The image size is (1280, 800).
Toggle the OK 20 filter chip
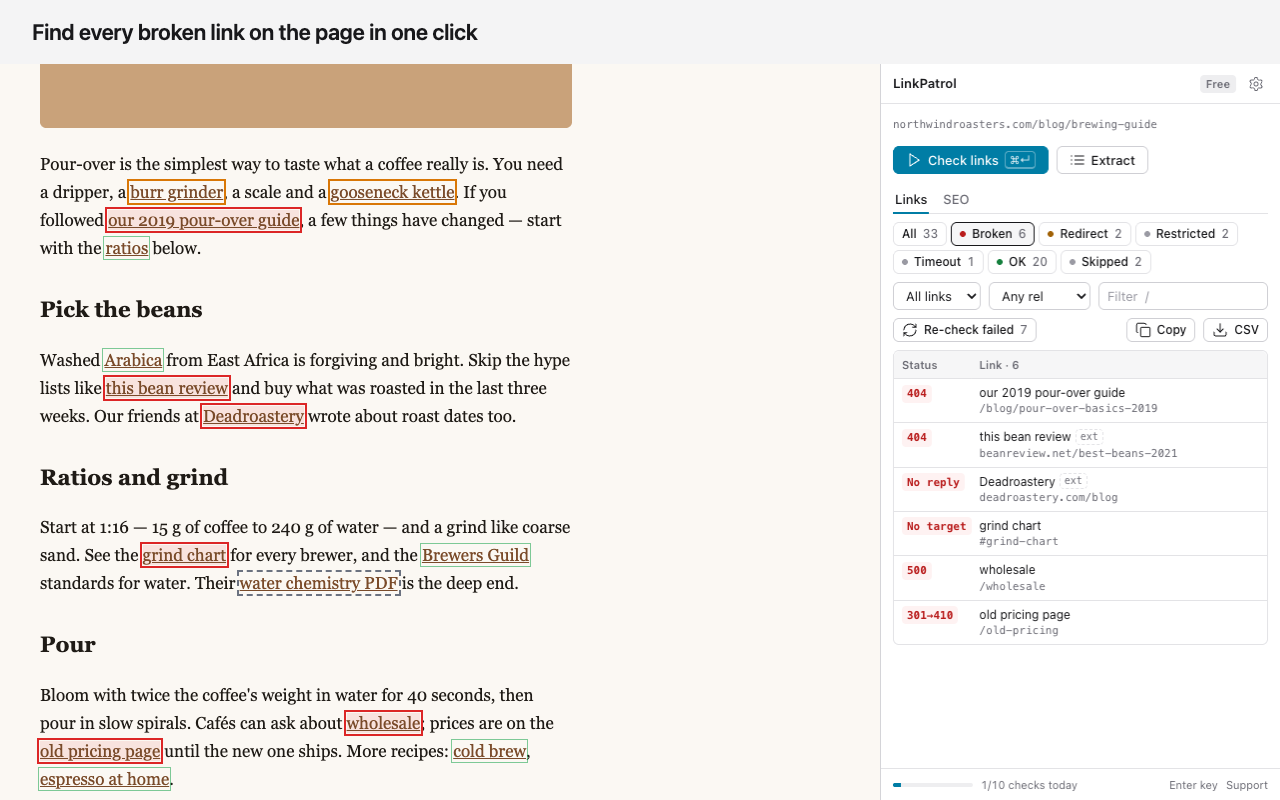click(1022, 262)
